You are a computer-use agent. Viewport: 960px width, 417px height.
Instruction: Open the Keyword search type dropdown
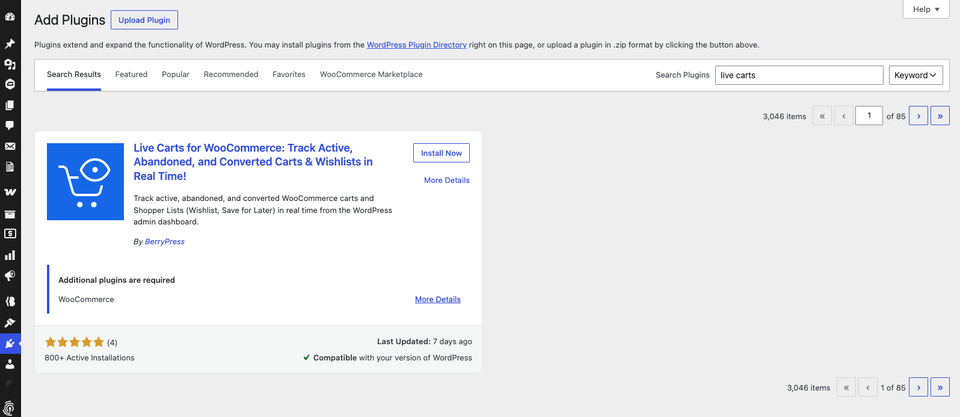[915, 75]
